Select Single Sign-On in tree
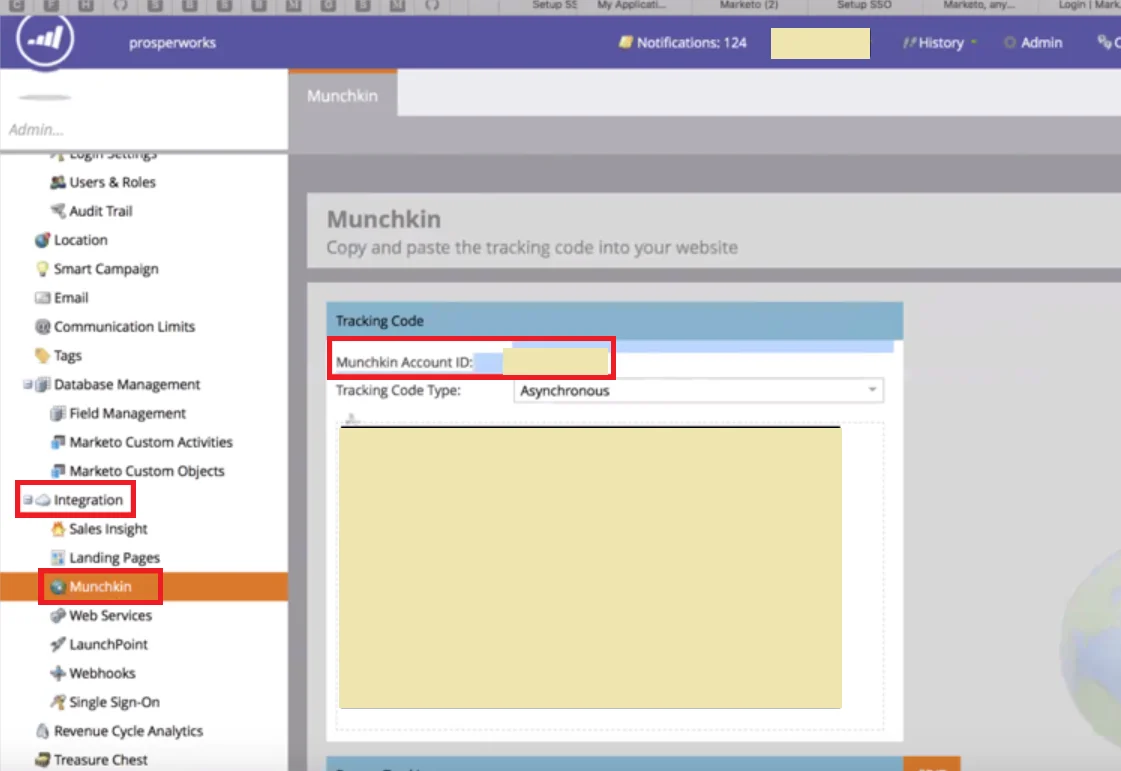 114,702
